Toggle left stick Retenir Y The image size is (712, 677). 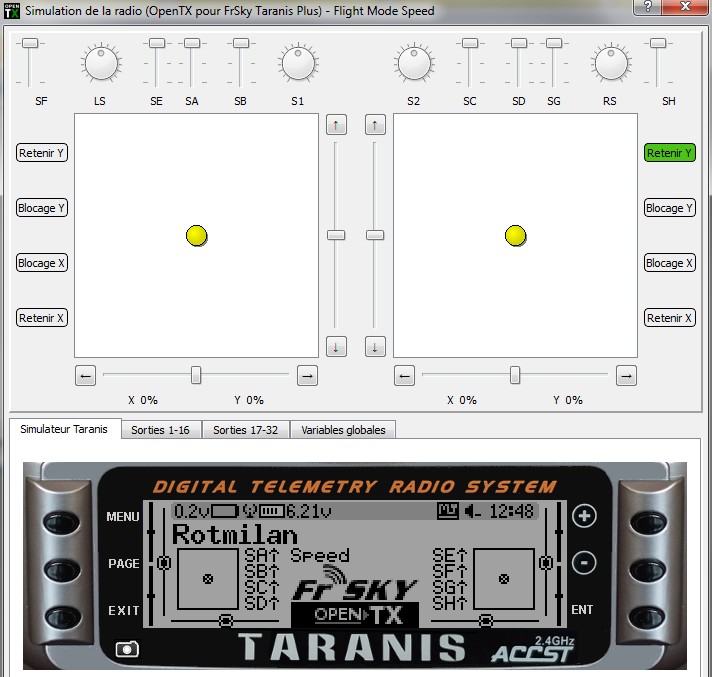click(42, 153)
